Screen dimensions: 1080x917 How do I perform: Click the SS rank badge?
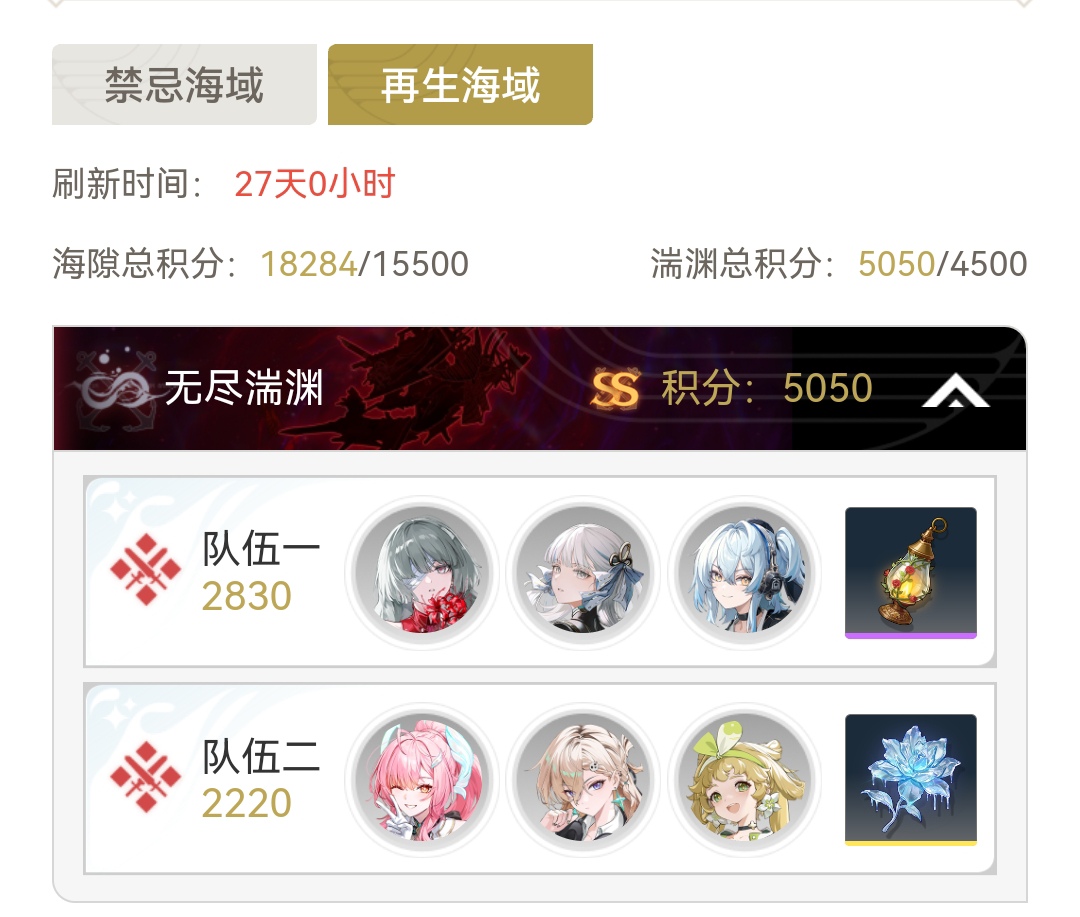(x=614, y=389)
